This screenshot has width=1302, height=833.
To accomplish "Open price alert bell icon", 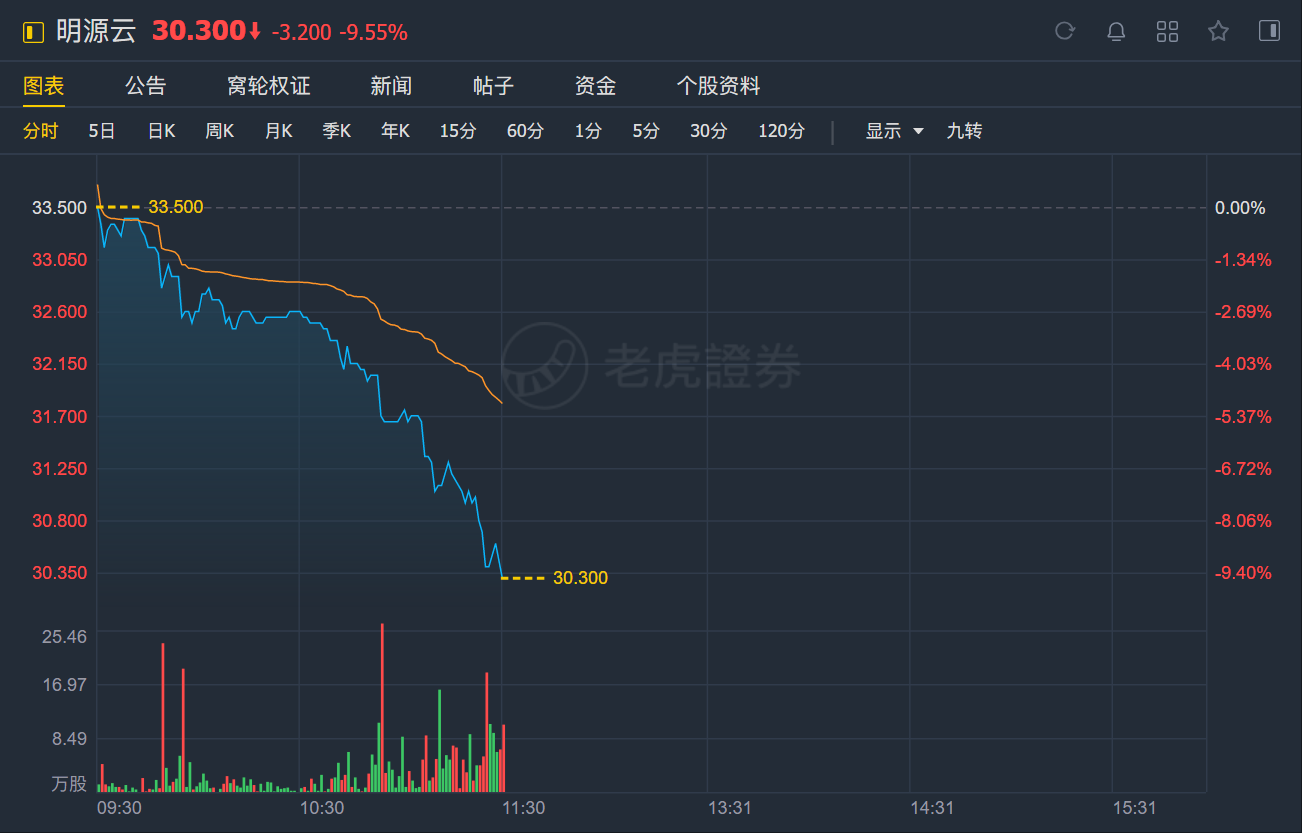I will tap(1116, 31).
